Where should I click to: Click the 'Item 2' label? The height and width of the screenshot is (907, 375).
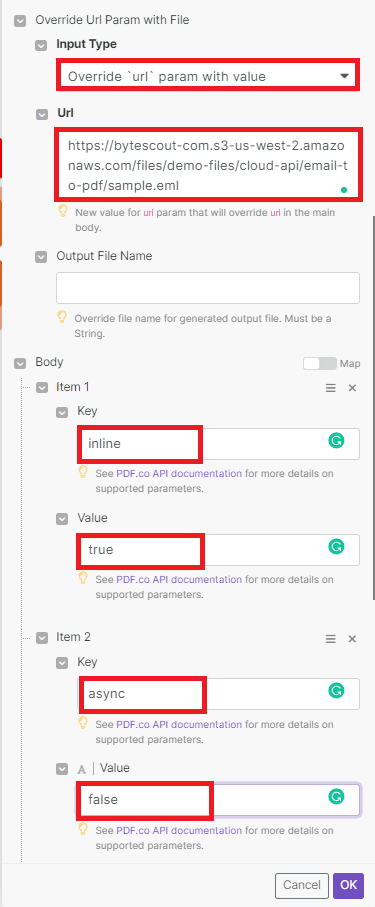pos(73,637)
